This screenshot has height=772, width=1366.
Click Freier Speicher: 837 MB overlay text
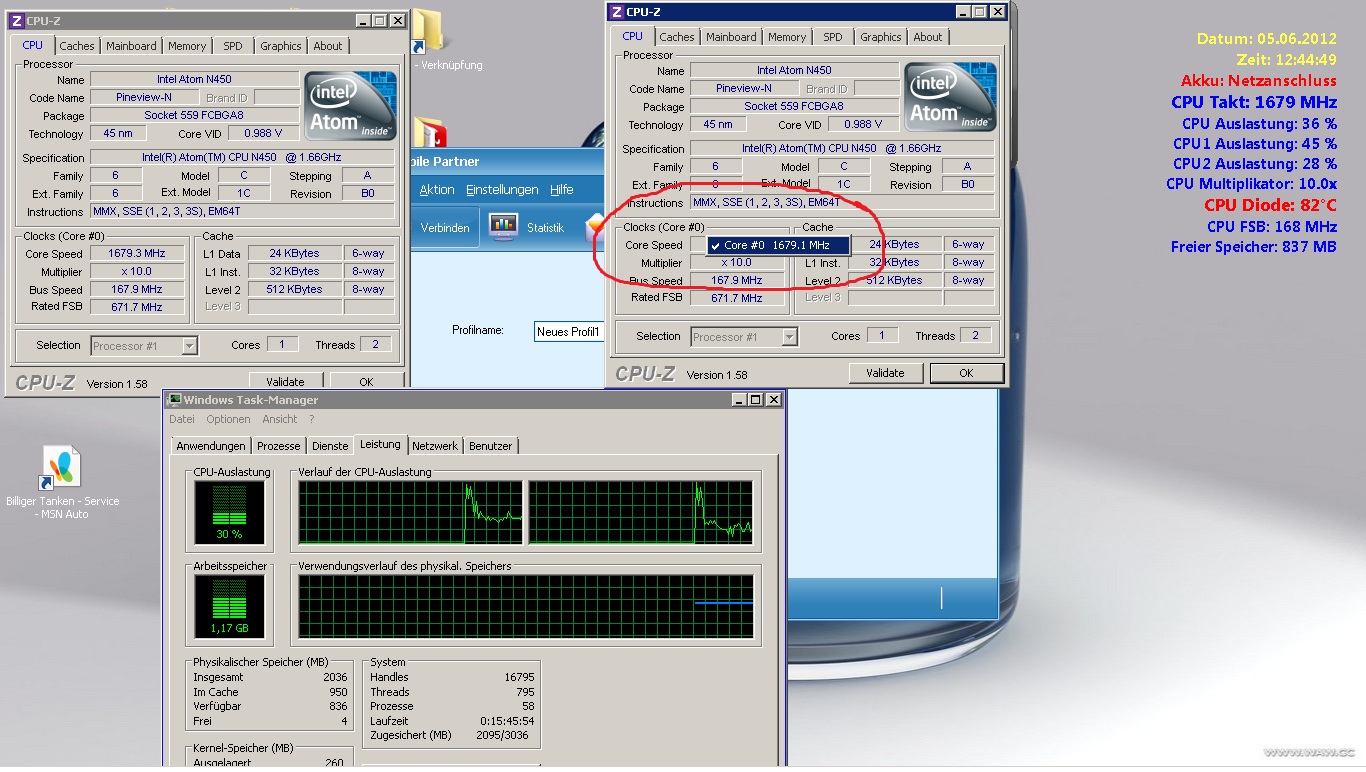[x=1254, y=246]
